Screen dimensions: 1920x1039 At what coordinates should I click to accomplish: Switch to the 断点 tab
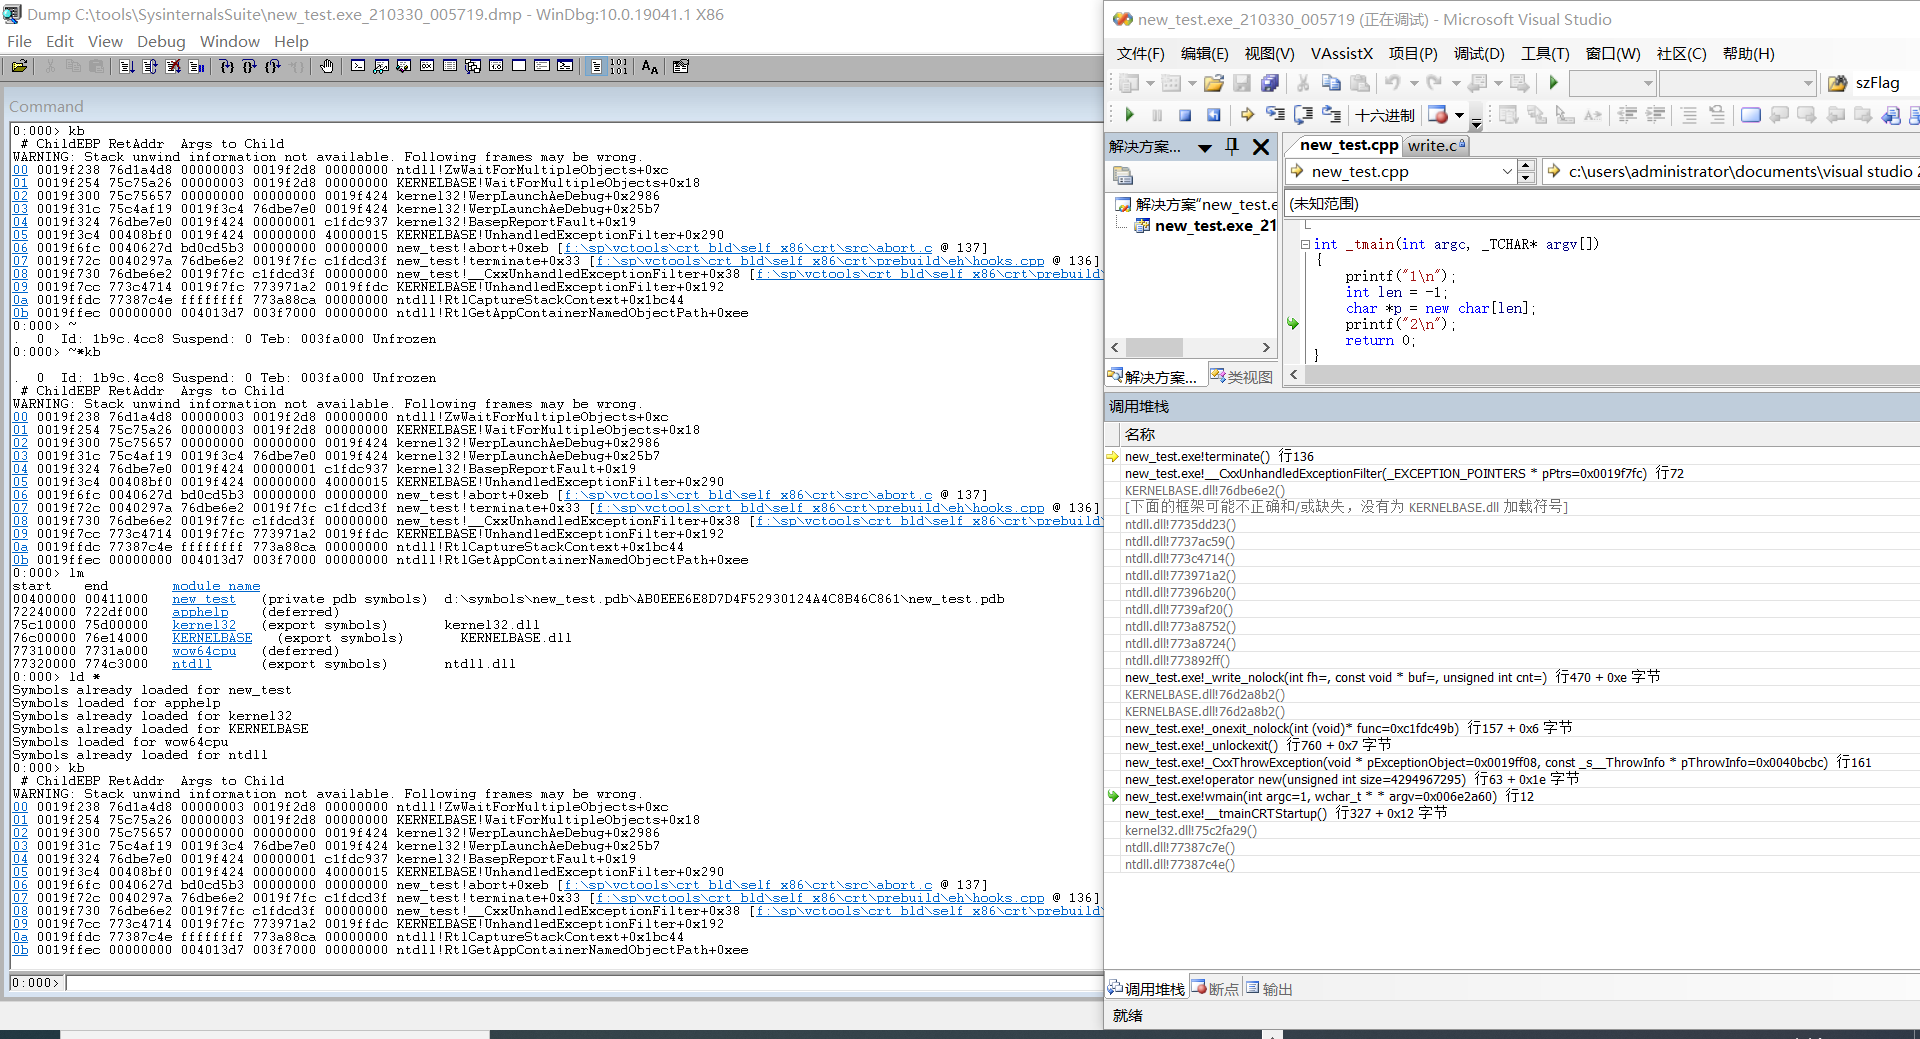(1215, 989)
